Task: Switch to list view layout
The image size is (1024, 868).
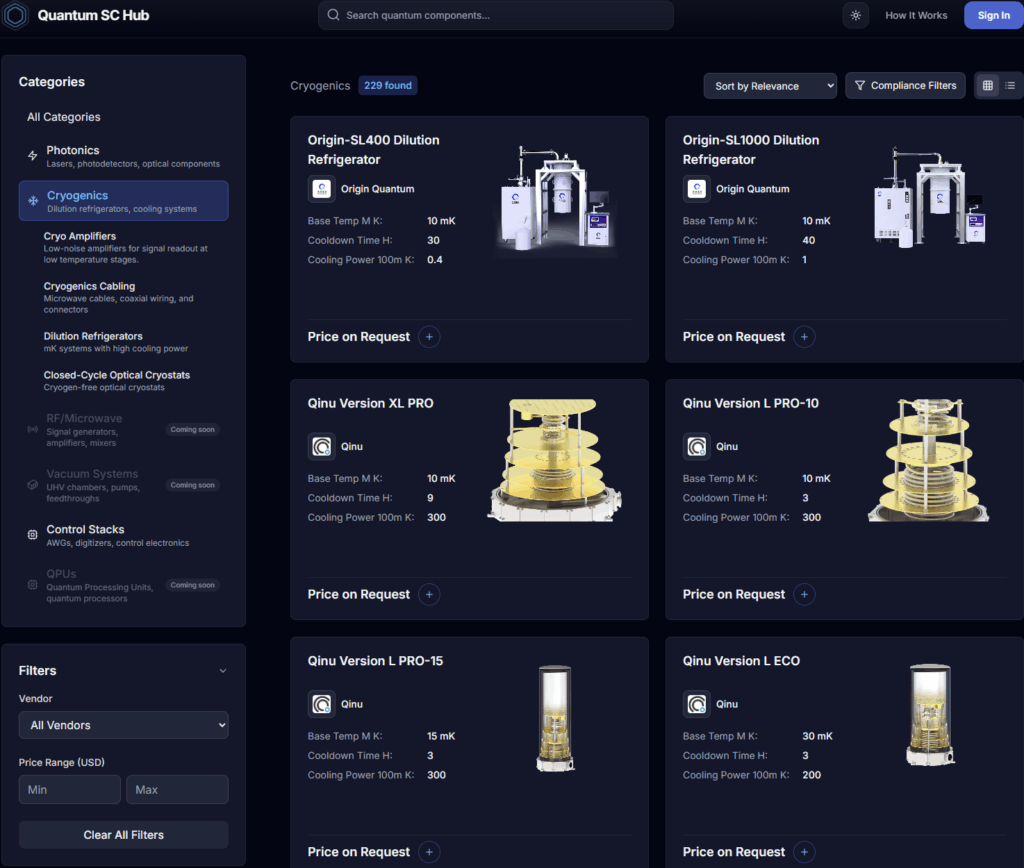Action: pyautogui.click(x=1010, y=86)
